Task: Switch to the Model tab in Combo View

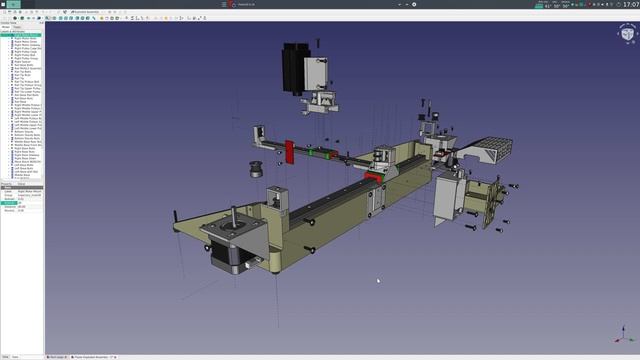Action: point(6,27)
